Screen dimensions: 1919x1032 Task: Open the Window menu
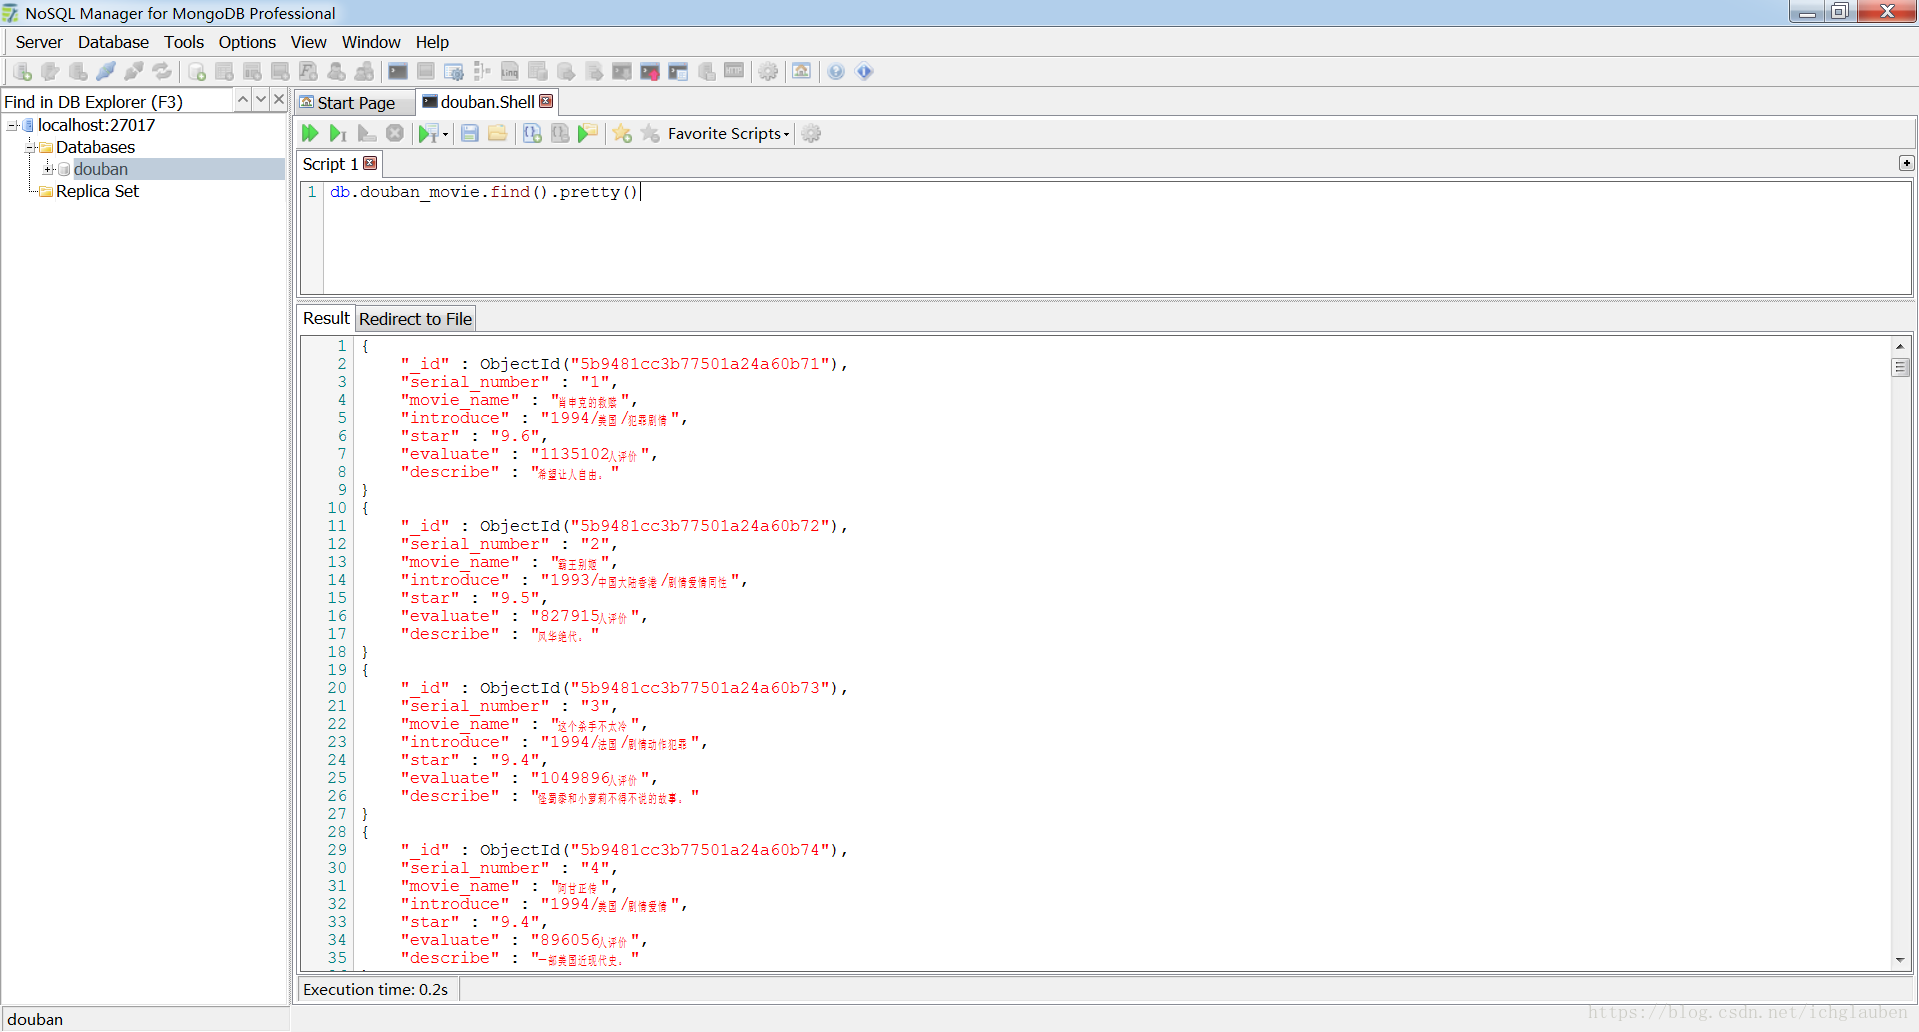tap(371, 42)
